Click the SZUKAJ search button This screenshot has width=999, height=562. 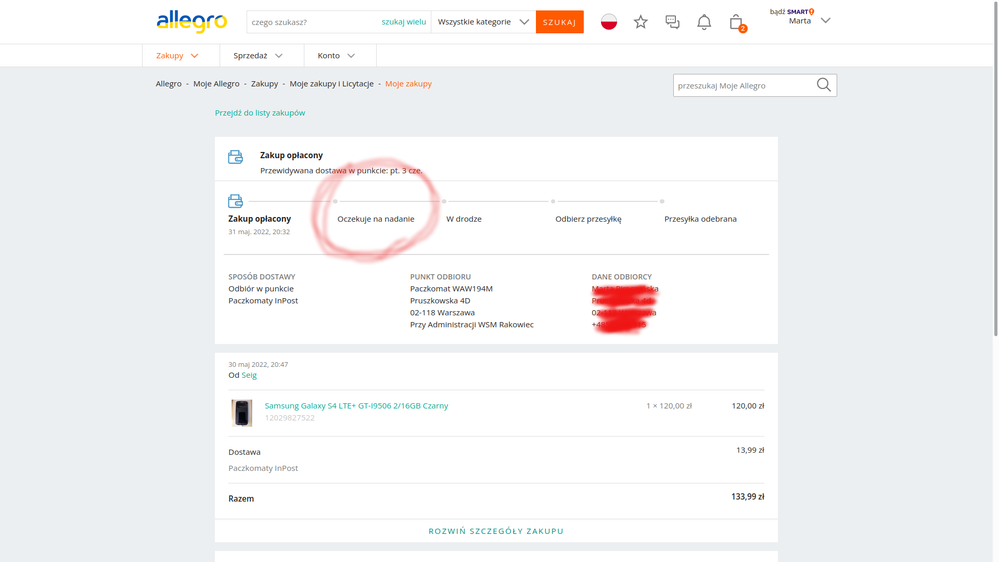(559, 22)
